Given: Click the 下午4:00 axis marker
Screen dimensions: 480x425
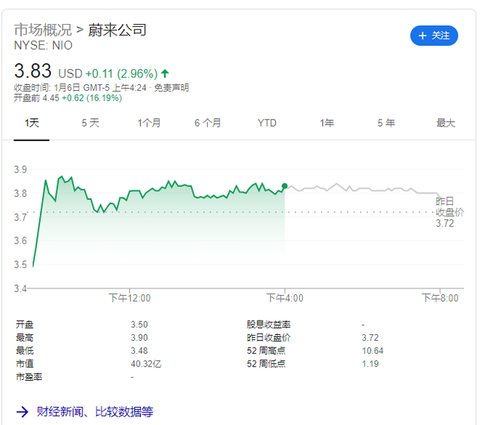Looking at the screenshot, I should (285, 298).
